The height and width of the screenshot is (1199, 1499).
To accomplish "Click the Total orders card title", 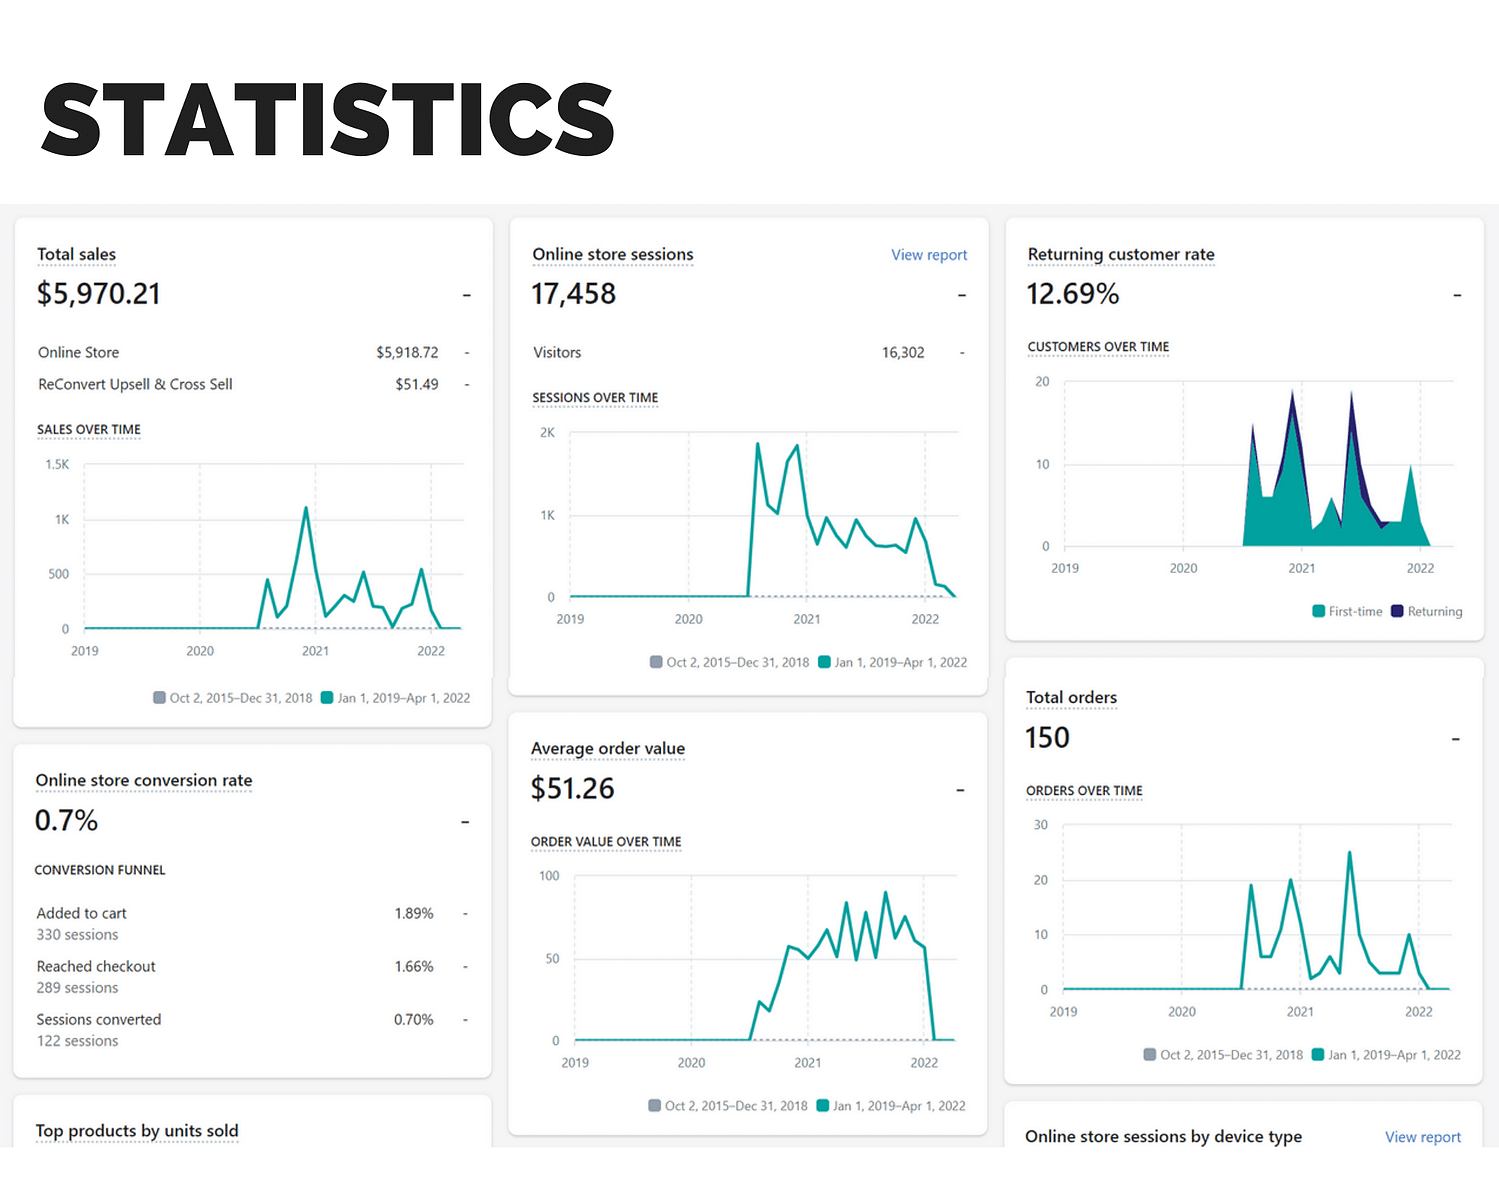I will coord(1071,697).
